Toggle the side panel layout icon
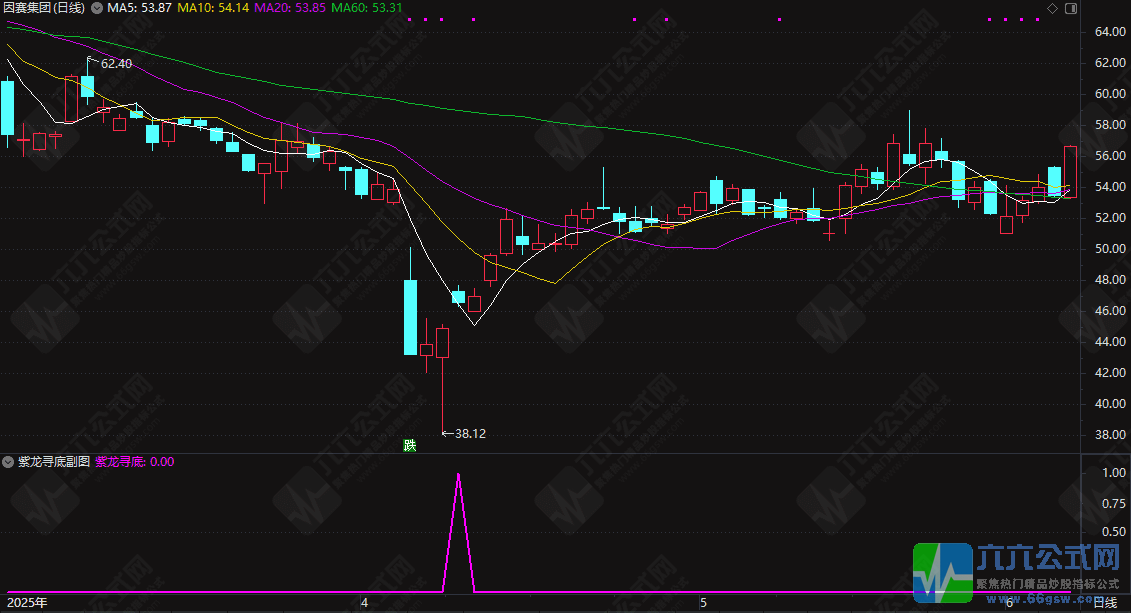 click(x=1070, y=8)
